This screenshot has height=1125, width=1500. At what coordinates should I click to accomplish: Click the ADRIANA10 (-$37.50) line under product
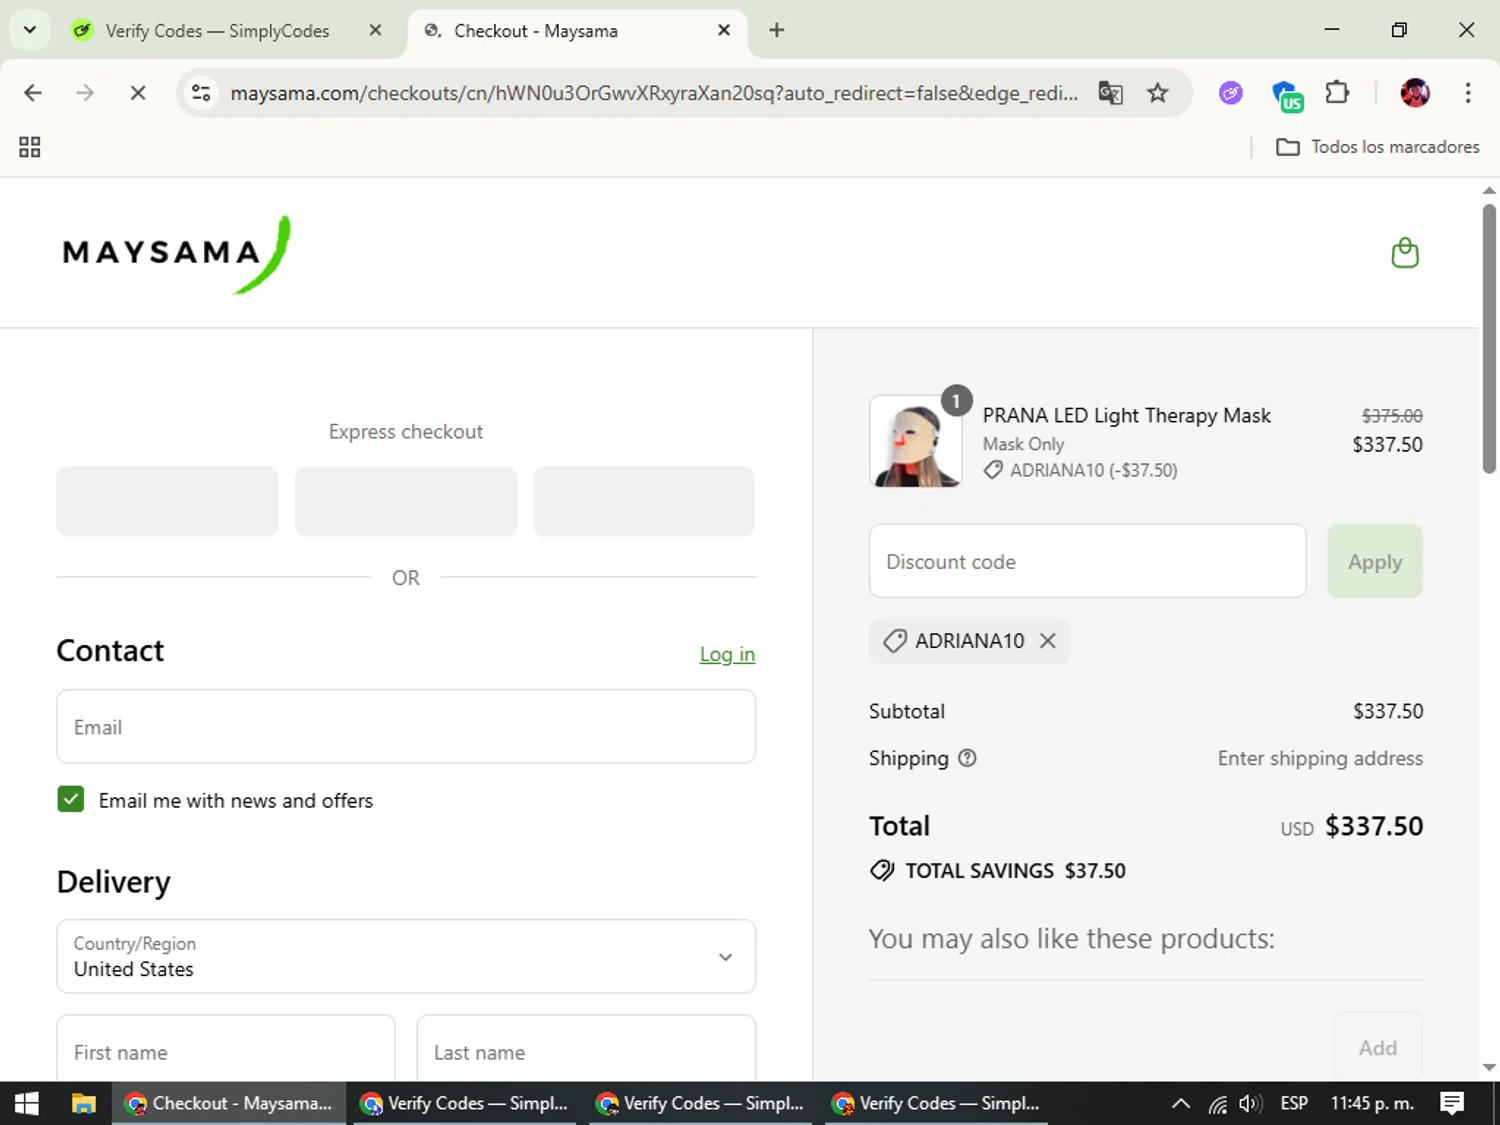coord(1080,470)
